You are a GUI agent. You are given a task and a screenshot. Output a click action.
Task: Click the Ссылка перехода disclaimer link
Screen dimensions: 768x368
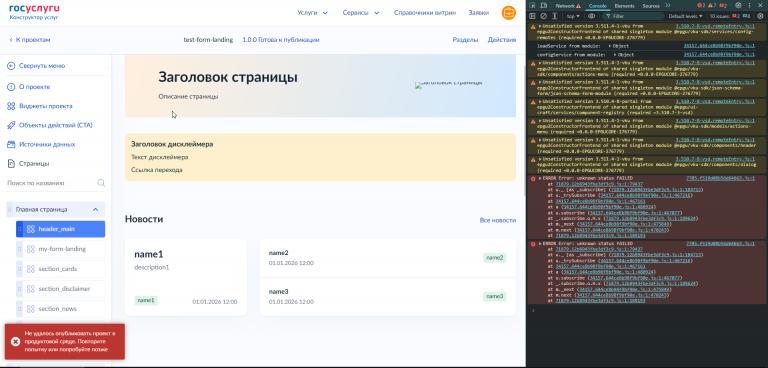pyautogui.click(x=157, y=170)
